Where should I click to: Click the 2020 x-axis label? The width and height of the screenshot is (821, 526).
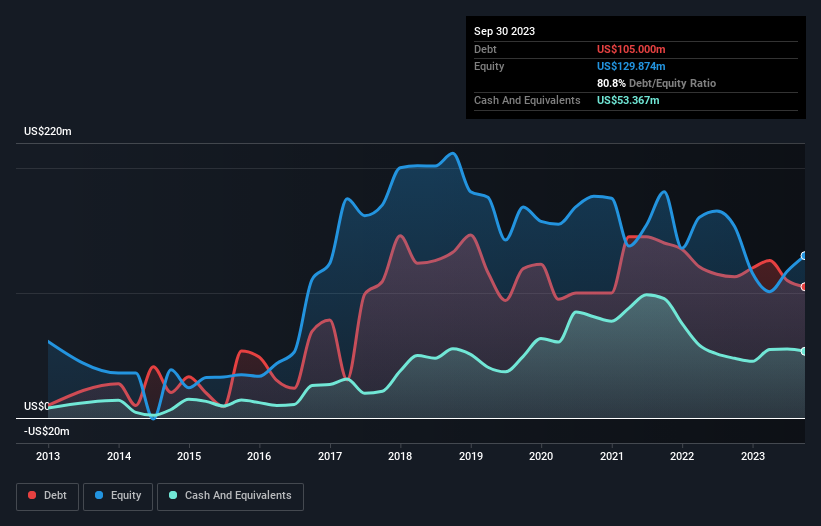(541, 456)
